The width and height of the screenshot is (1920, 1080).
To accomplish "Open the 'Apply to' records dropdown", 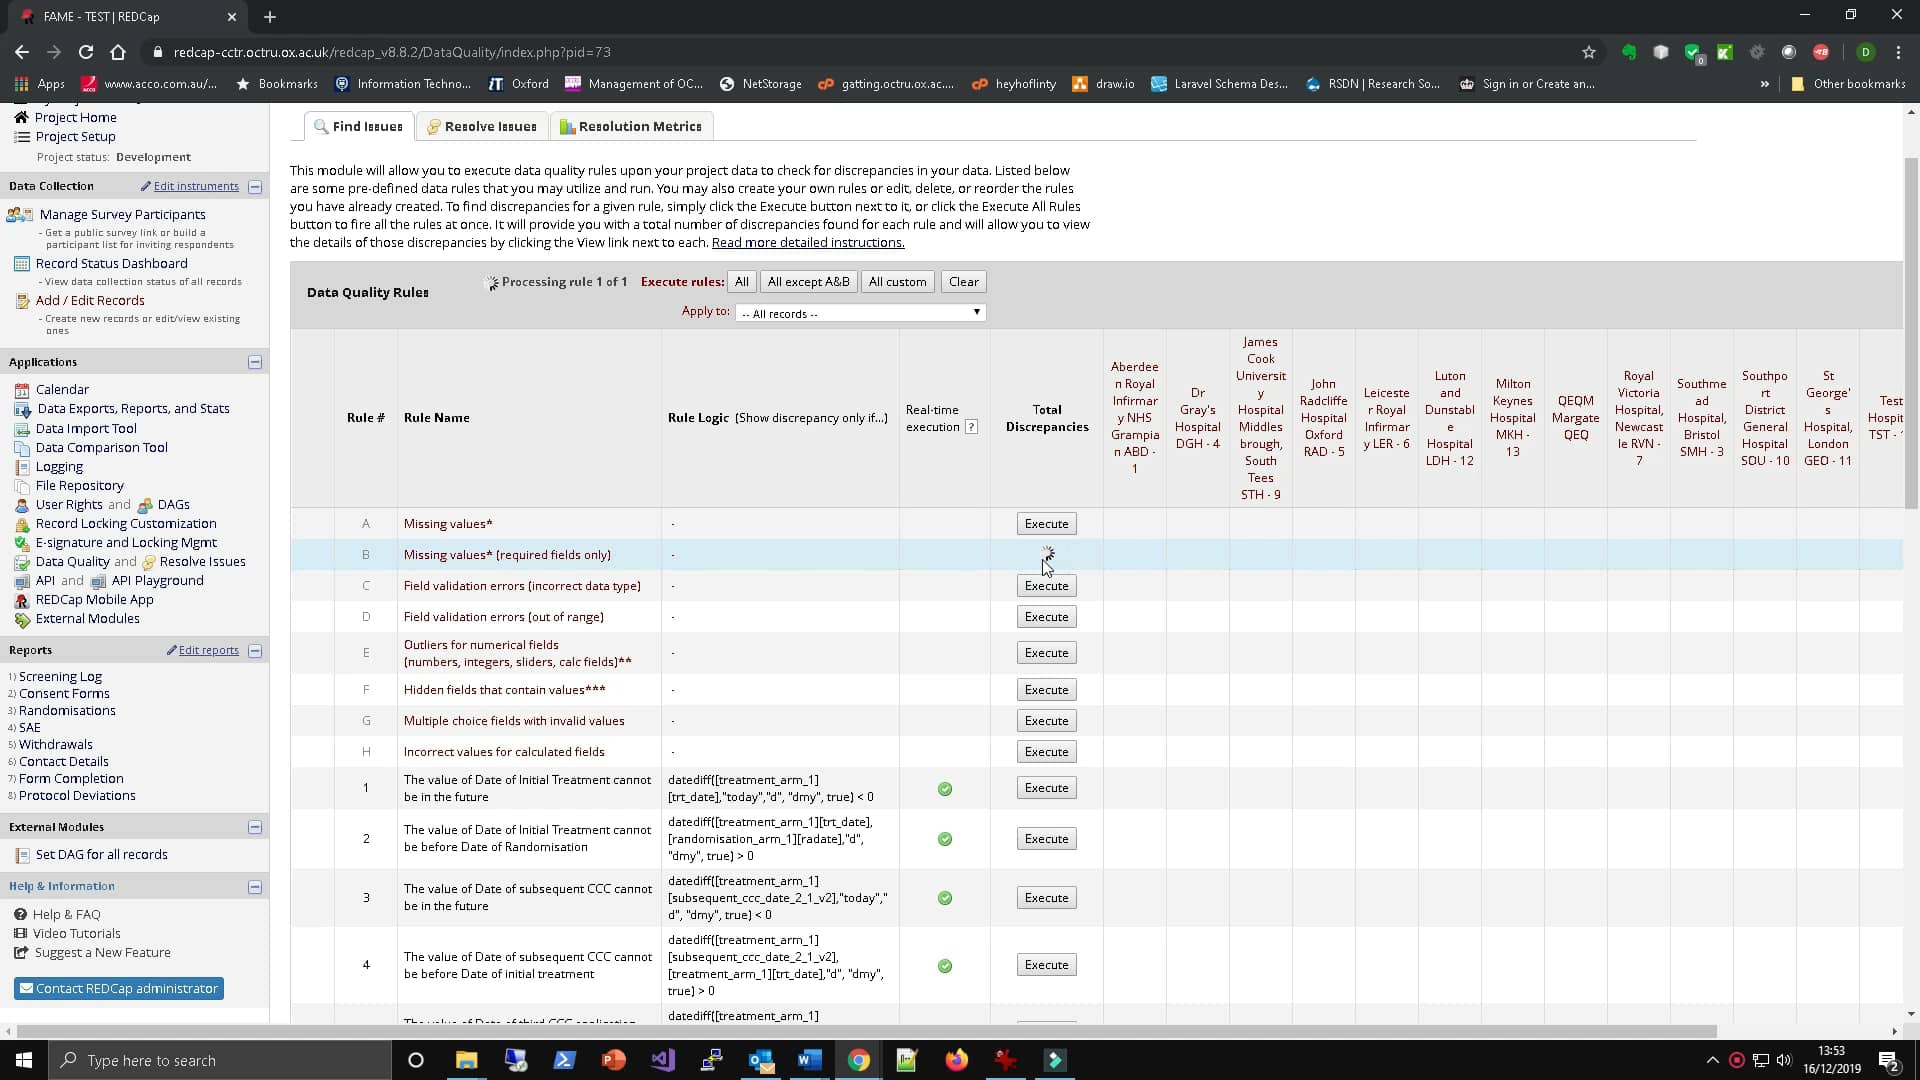I will pos(859,312).
